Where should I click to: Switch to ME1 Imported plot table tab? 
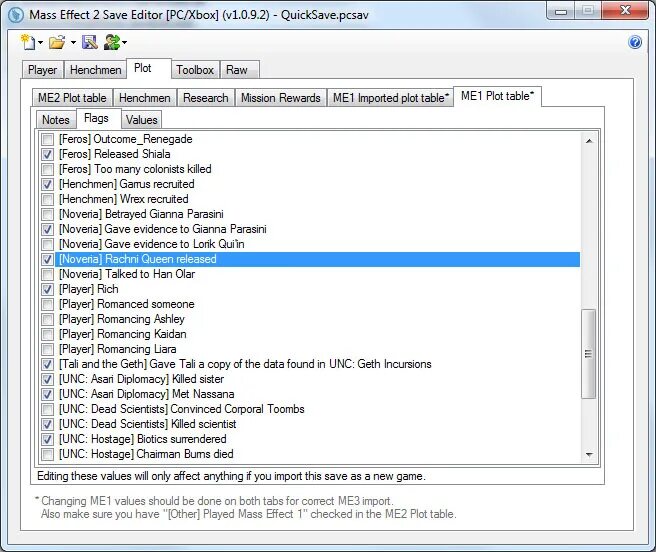[x=391, y=98]
